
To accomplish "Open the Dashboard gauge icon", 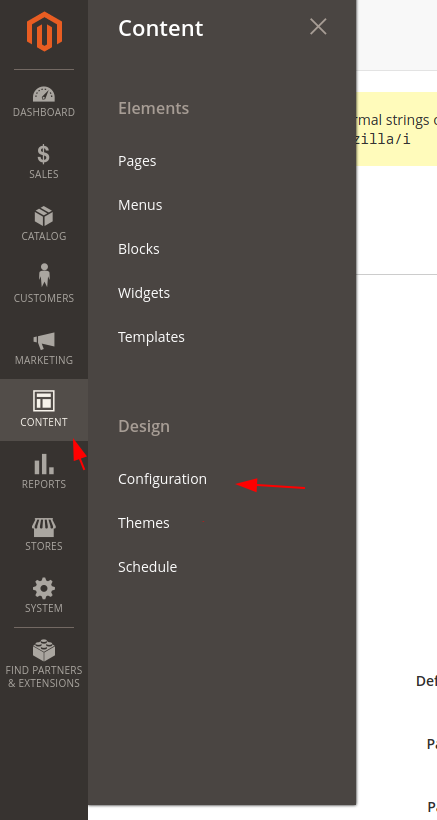I will tap(44, 94).
